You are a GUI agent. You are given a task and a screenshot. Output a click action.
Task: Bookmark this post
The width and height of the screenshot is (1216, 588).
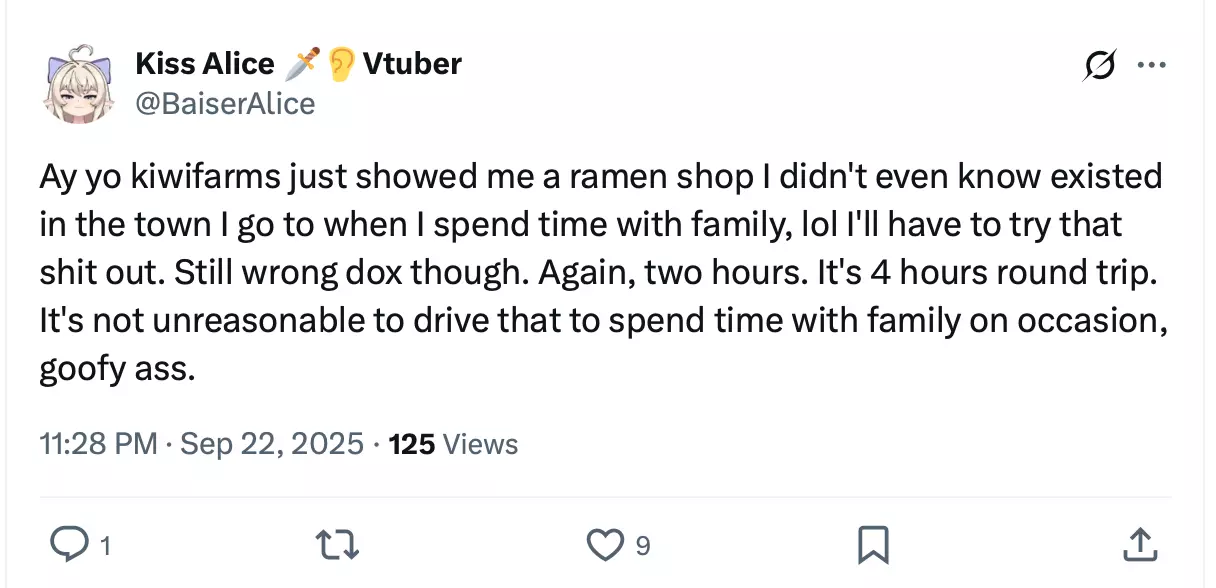pyautogui.click(x=872, y=544)
